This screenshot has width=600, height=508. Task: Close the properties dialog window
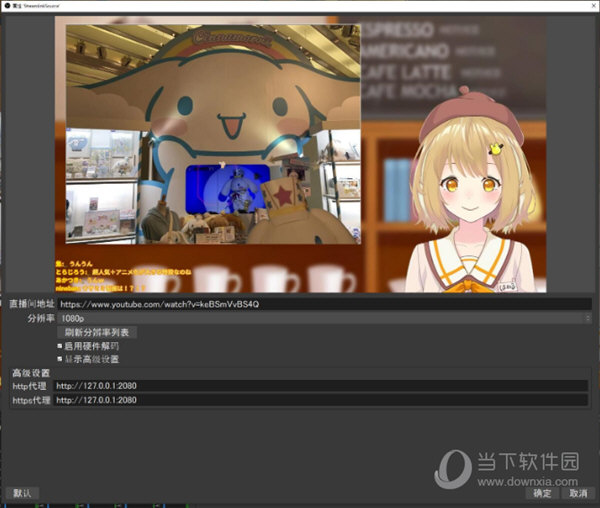[x=594, y=6]
